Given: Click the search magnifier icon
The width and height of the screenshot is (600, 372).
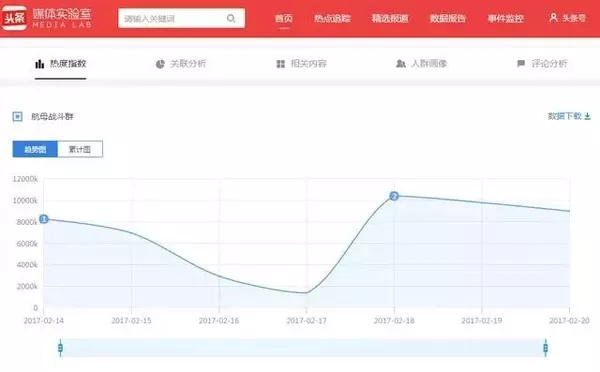Looking at the screenshot, I should pos(231,18).
